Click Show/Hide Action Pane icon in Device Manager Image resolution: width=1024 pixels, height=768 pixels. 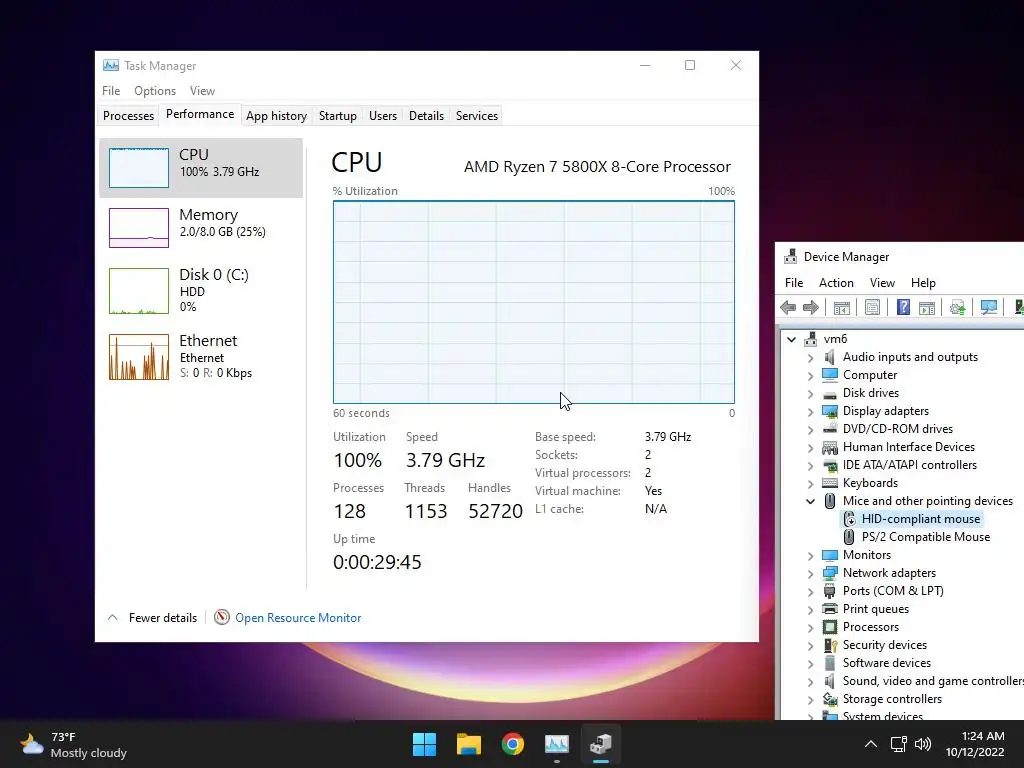click(927, 308)
